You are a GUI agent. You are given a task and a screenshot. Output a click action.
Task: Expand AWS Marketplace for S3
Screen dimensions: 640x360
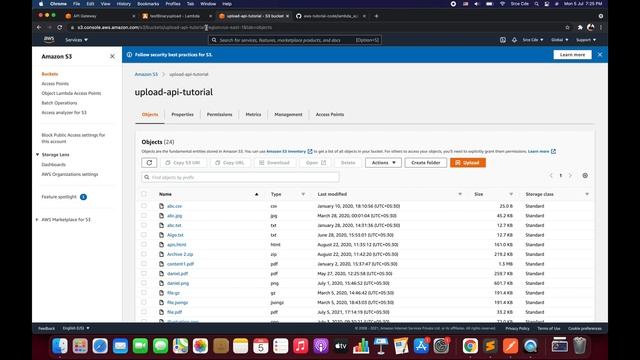pyautogui.click(x=37, y=220)
